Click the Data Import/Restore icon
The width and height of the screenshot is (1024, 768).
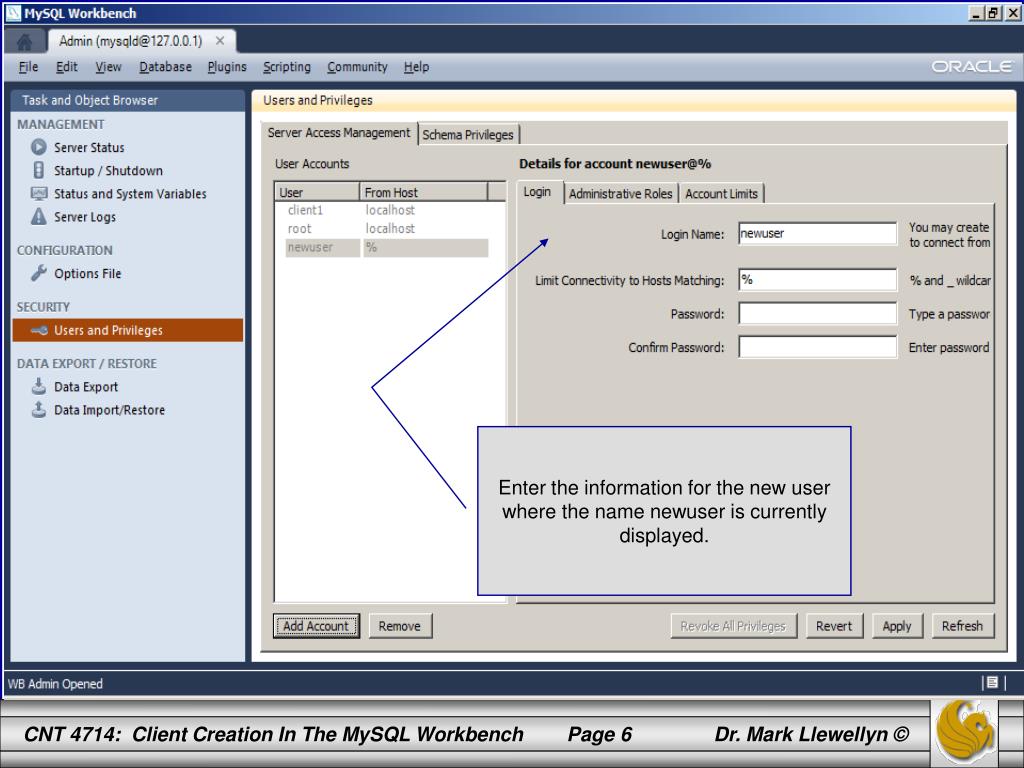(x=39, y=409)
